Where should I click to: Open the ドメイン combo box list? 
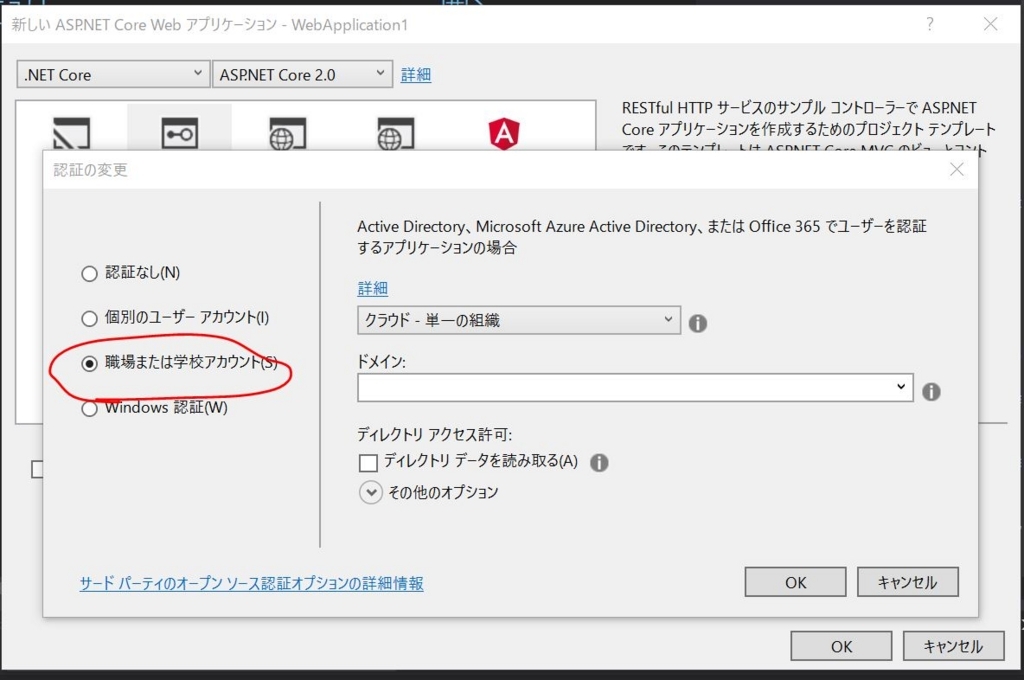coord(901,387)
